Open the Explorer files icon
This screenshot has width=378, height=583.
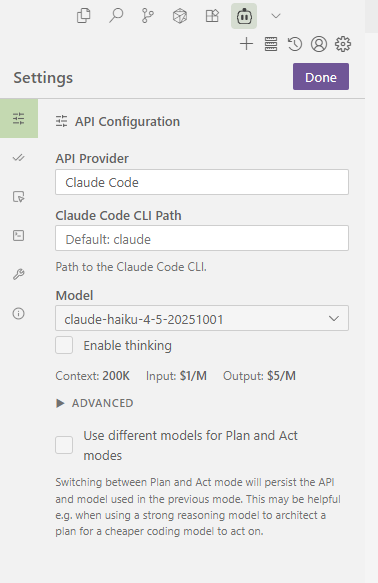(84, 16)
